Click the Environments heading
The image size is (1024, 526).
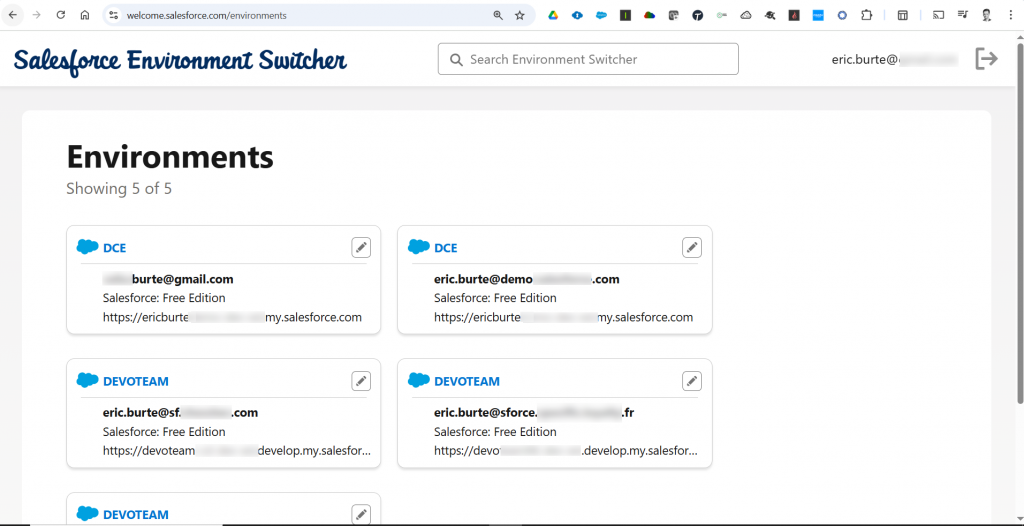(170, 157)
